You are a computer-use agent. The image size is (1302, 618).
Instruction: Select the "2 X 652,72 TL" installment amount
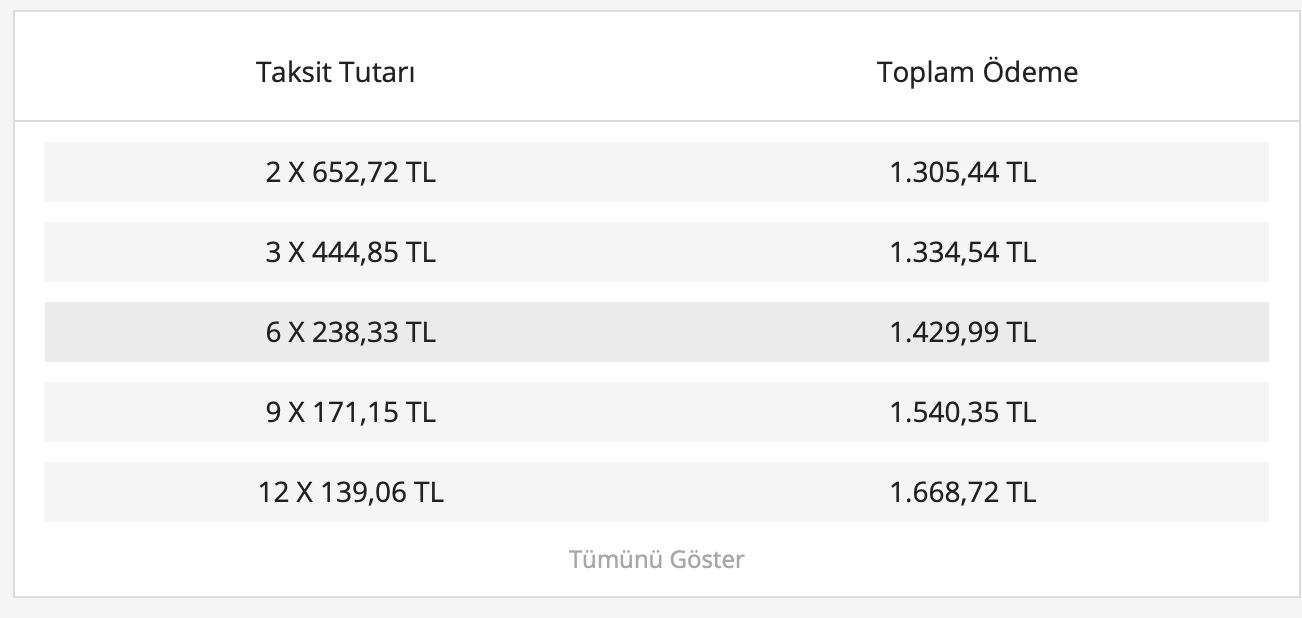pos(351,172)
